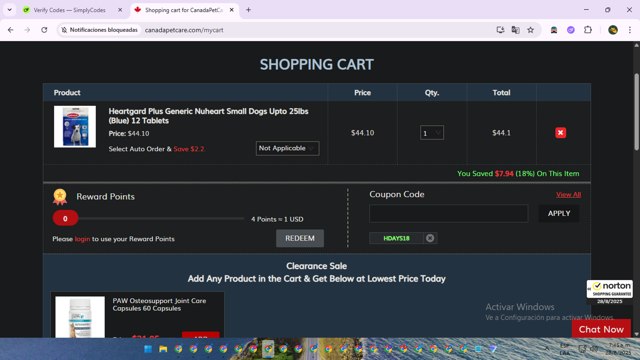640x360 pixels.
Task: Click the Norton Shopping Guarantee badge
Action: click(609, 289)
